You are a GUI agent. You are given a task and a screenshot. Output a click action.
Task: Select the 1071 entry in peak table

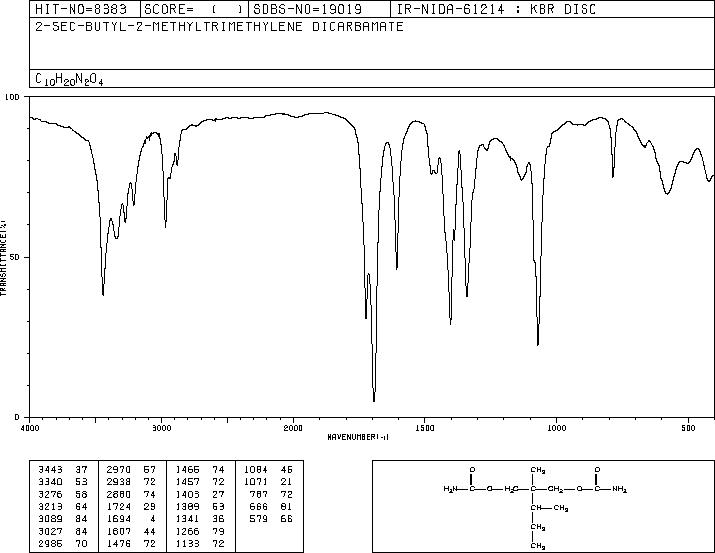pos(256,481)
